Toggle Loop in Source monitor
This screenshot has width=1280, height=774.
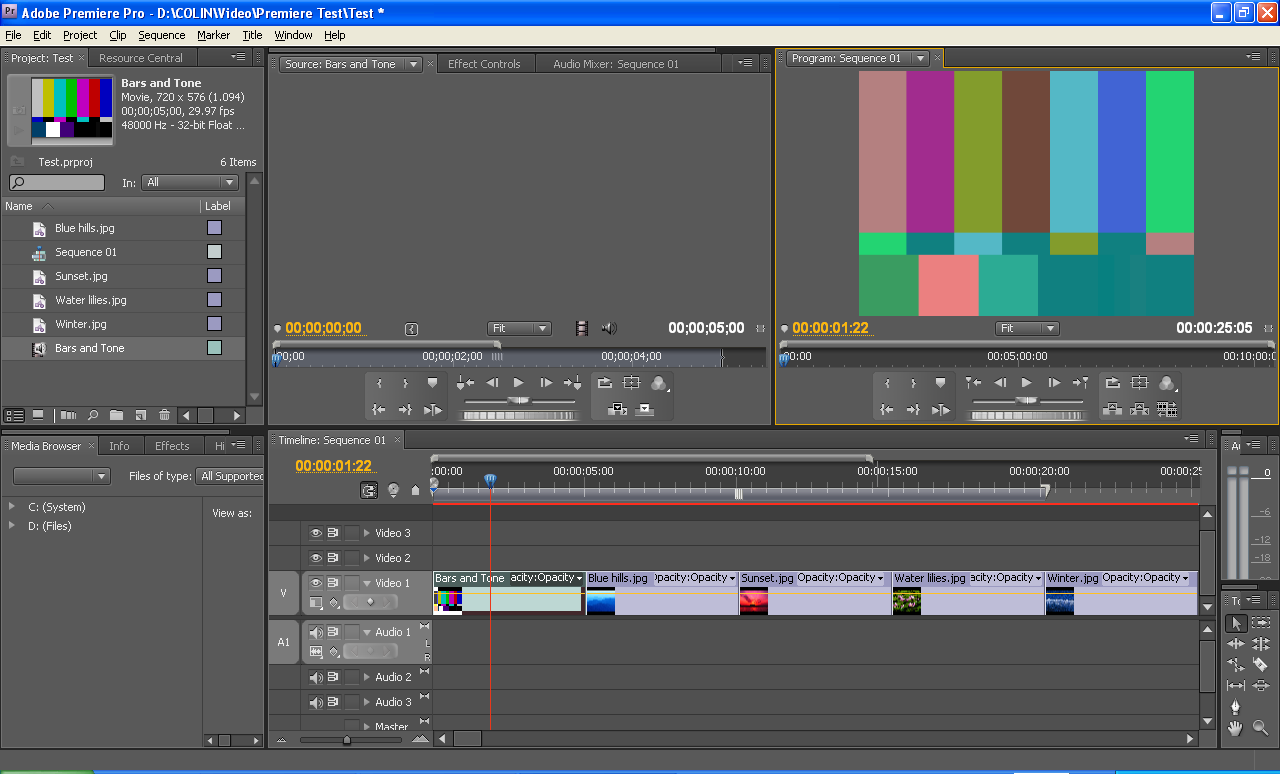tap(605, 383)
